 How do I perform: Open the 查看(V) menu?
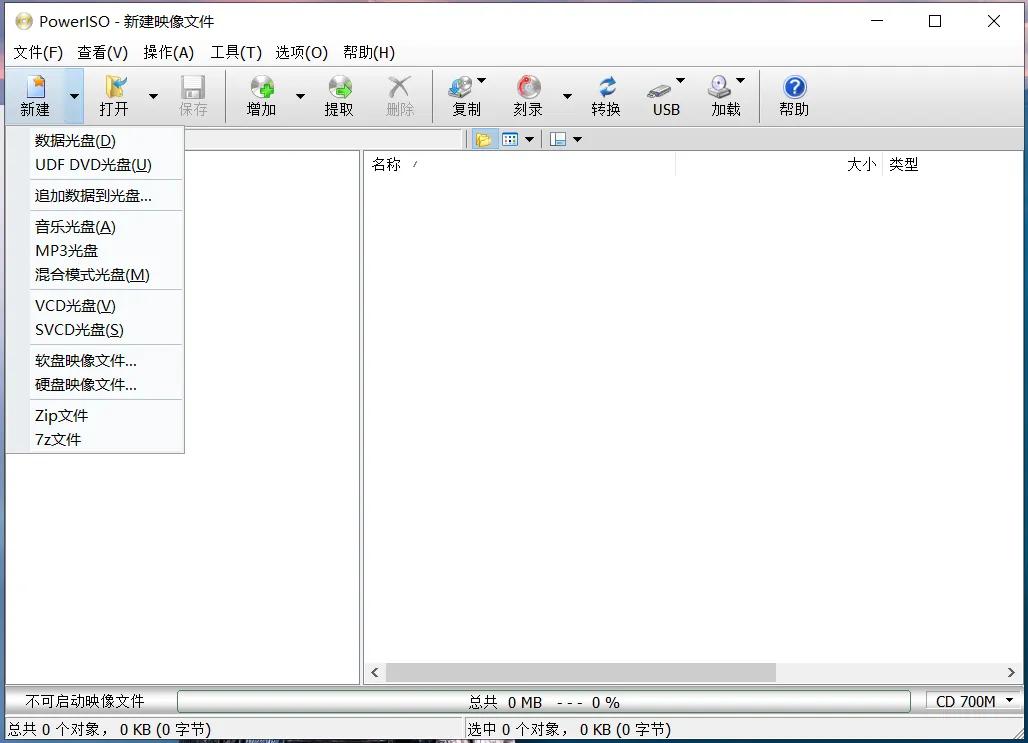(102, 52)
